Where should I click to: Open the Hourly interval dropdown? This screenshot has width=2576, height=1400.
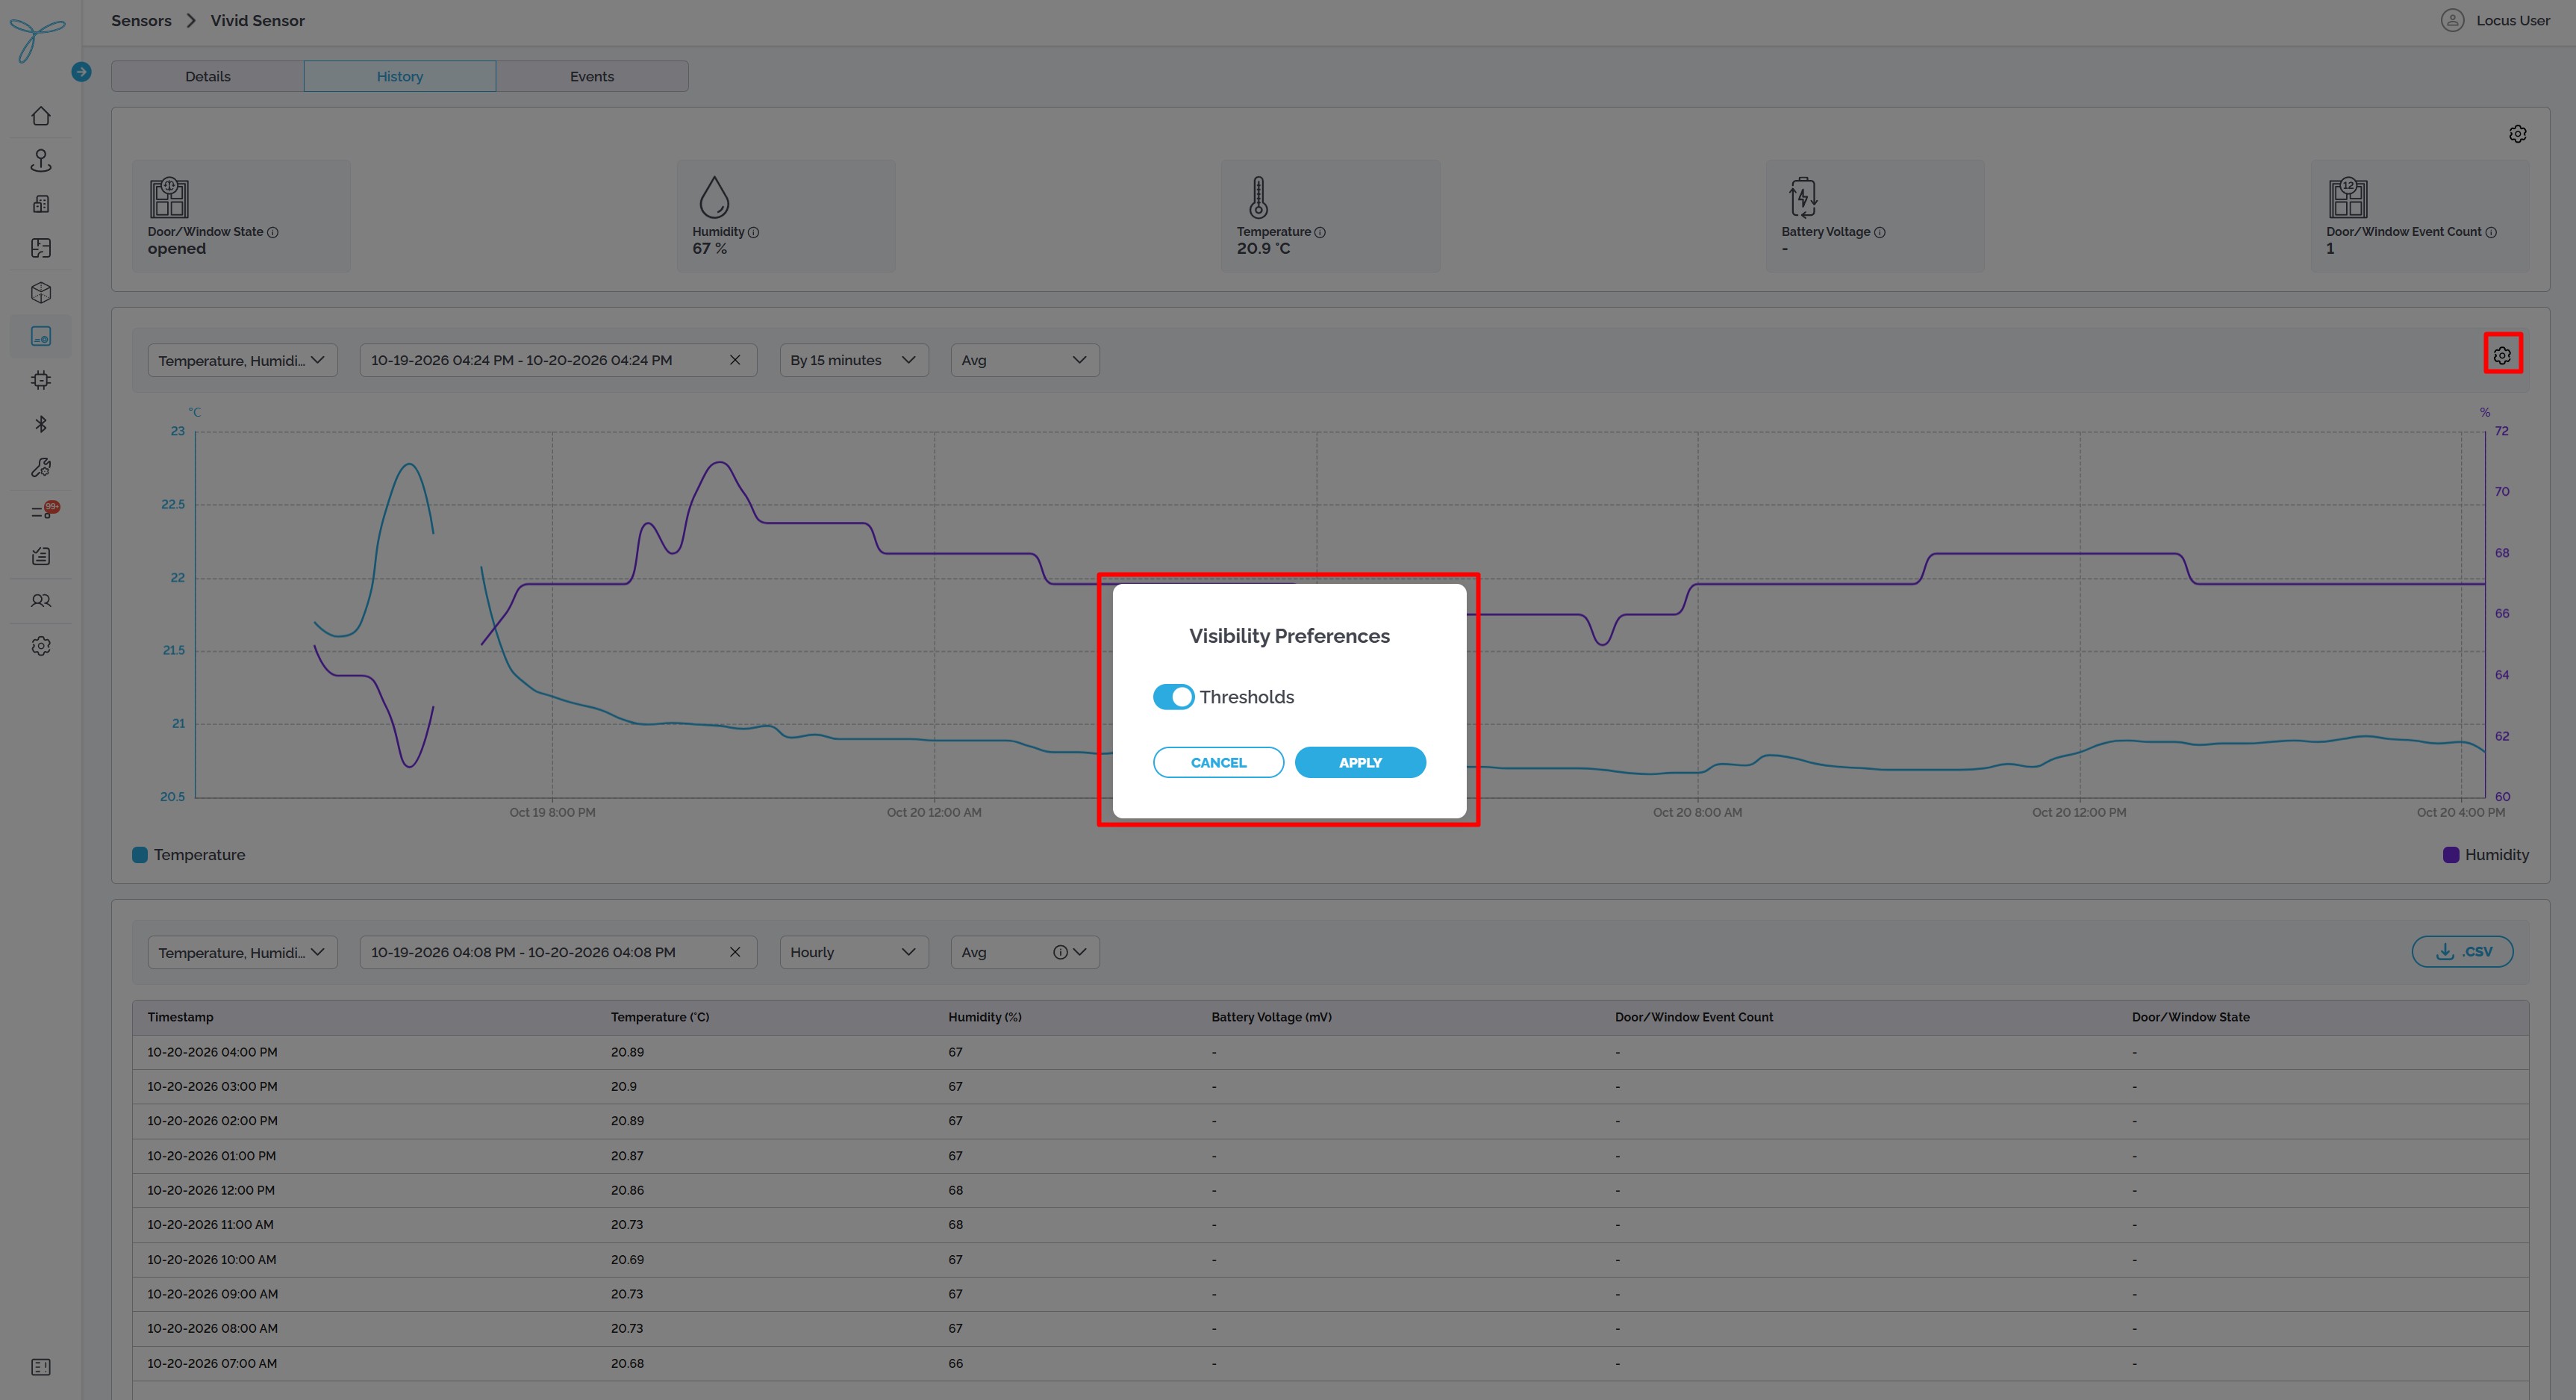coord(853,952)
